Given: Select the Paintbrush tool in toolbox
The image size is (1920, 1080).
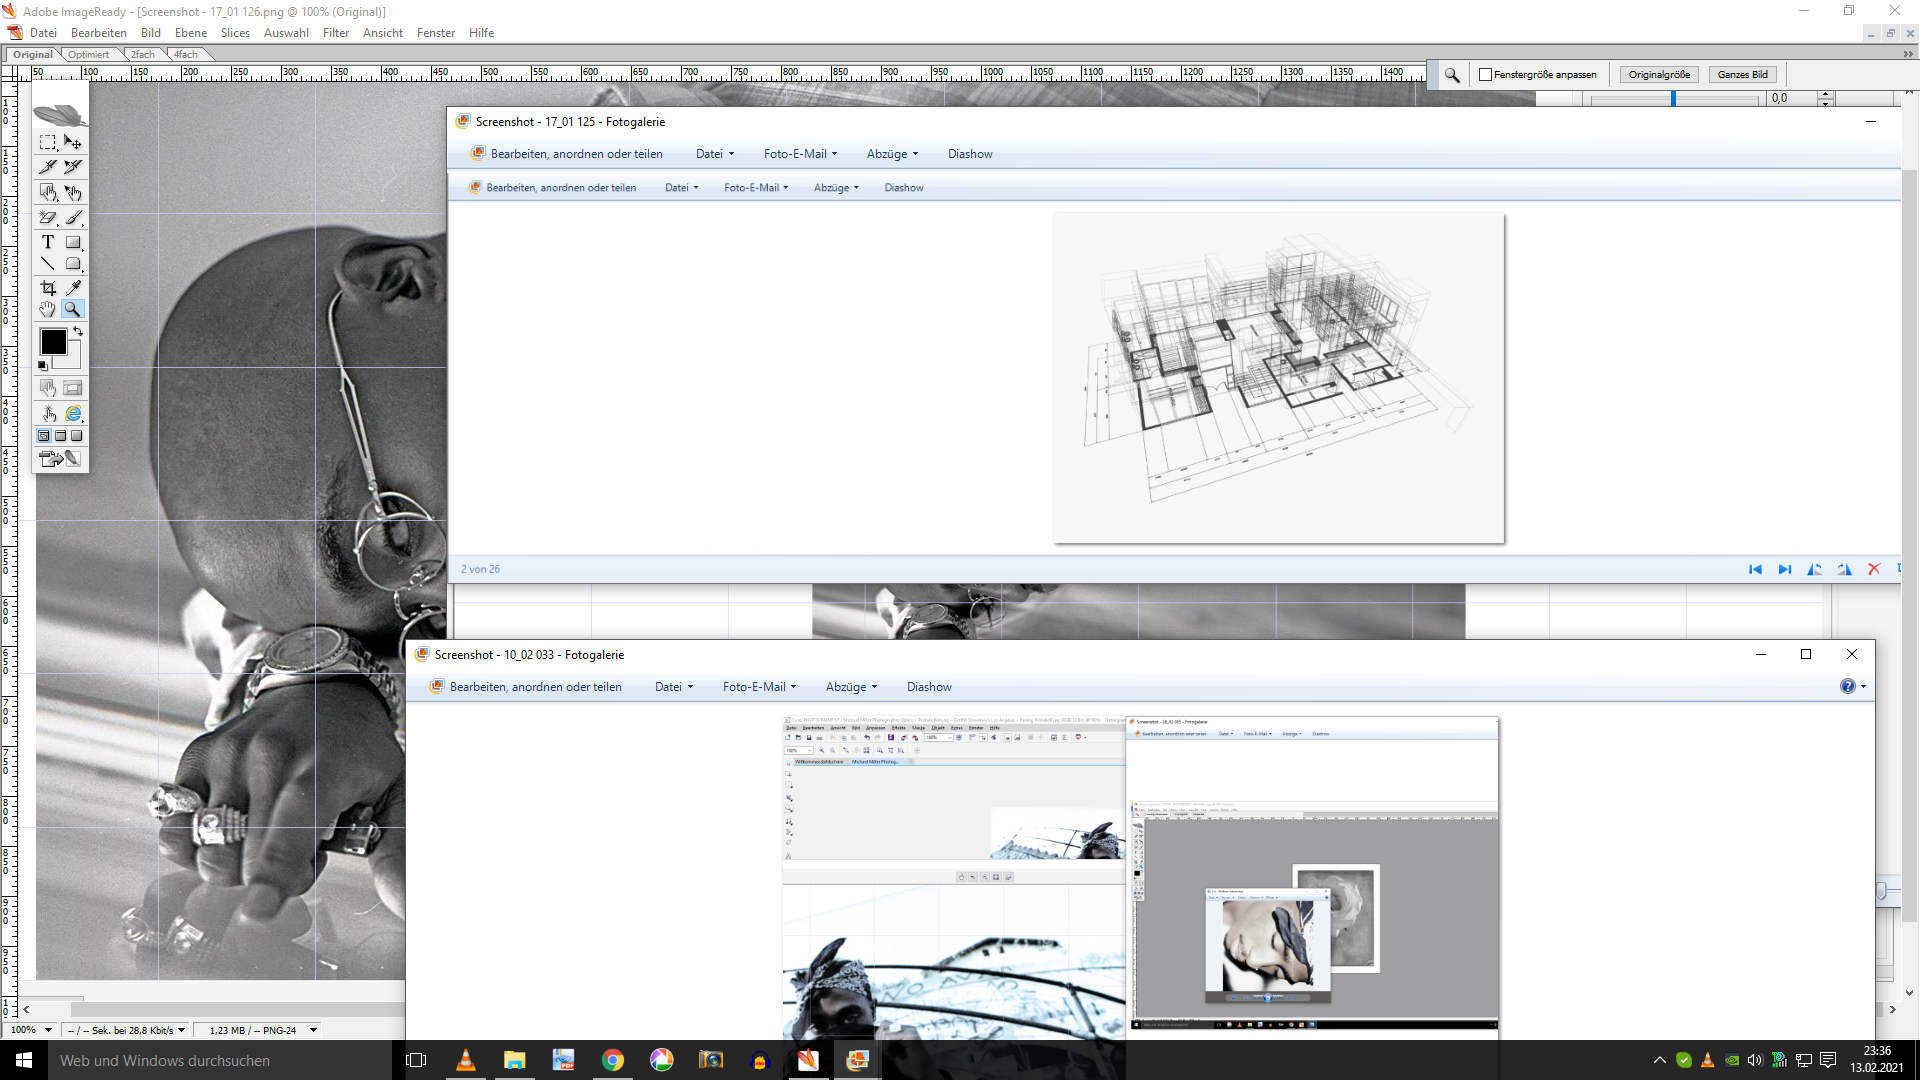Looking at the screenshot, I should point(73,217).
